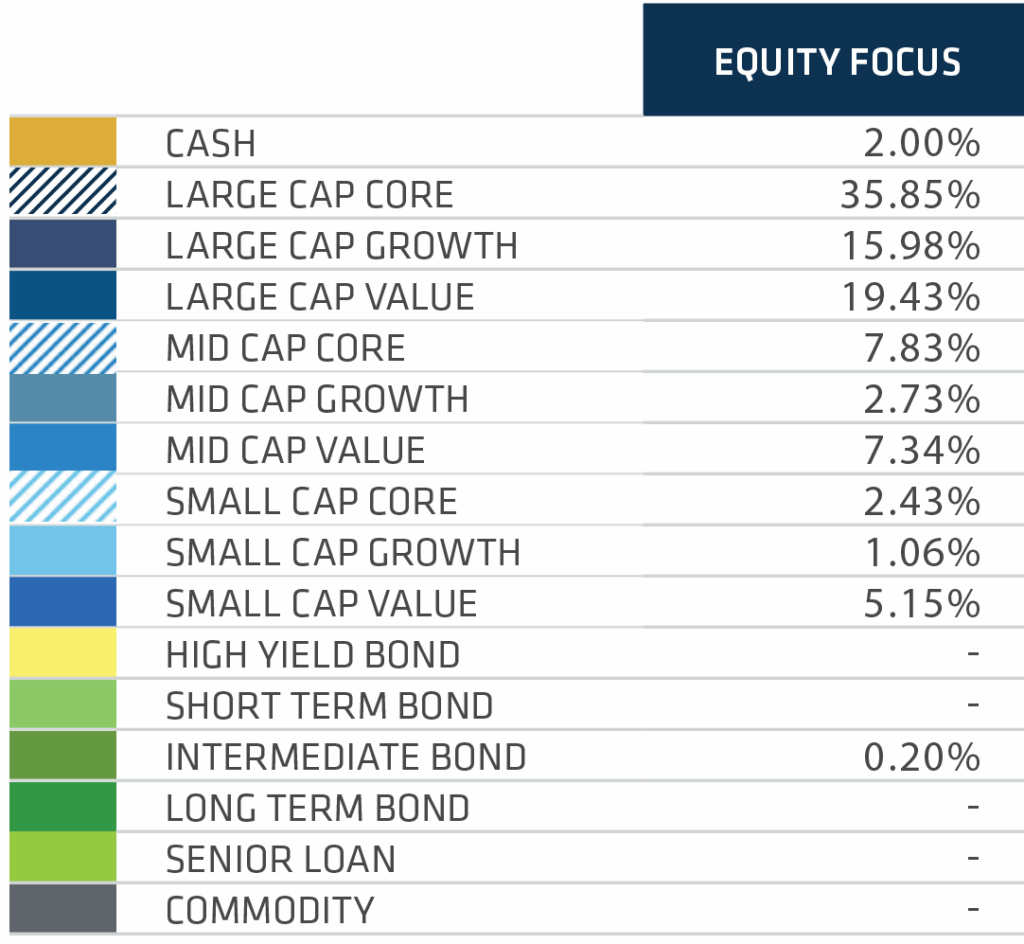Select the striped Large Cap Core swatch
Image resolution: width=1024 pixels, height=944 pixels.
(63, 193)
